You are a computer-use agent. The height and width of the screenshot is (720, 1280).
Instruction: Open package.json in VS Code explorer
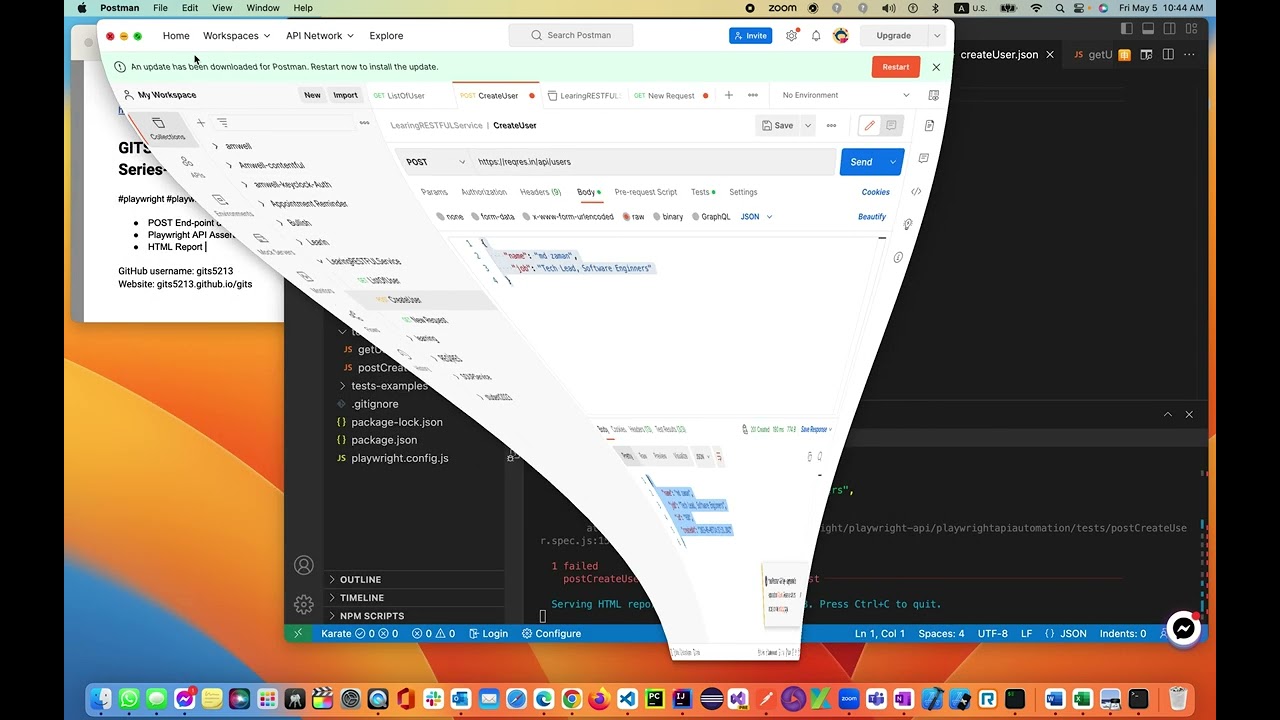click(384, 440)
